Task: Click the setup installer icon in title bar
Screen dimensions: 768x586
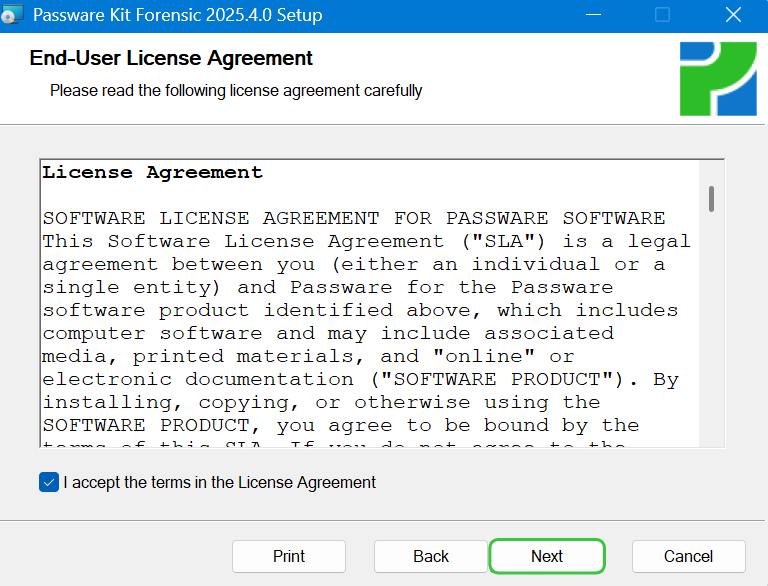Action: [x=11, y=15]
